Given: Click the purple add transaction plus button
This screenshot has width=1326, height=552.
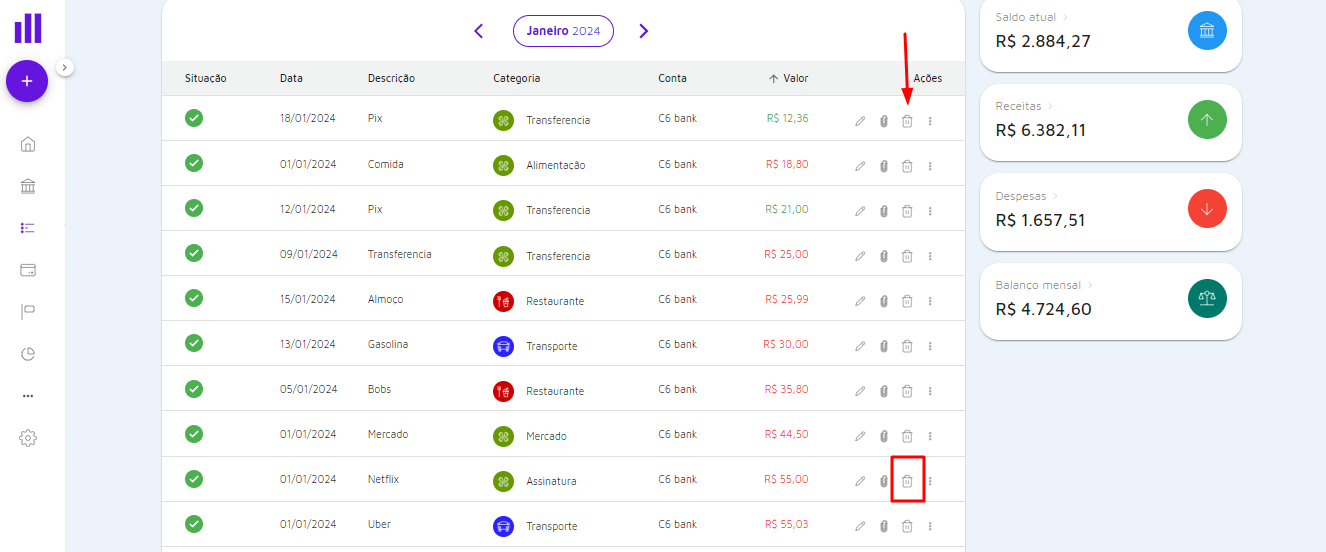Looking at the screenshot, I should click(x=27, y=81).
